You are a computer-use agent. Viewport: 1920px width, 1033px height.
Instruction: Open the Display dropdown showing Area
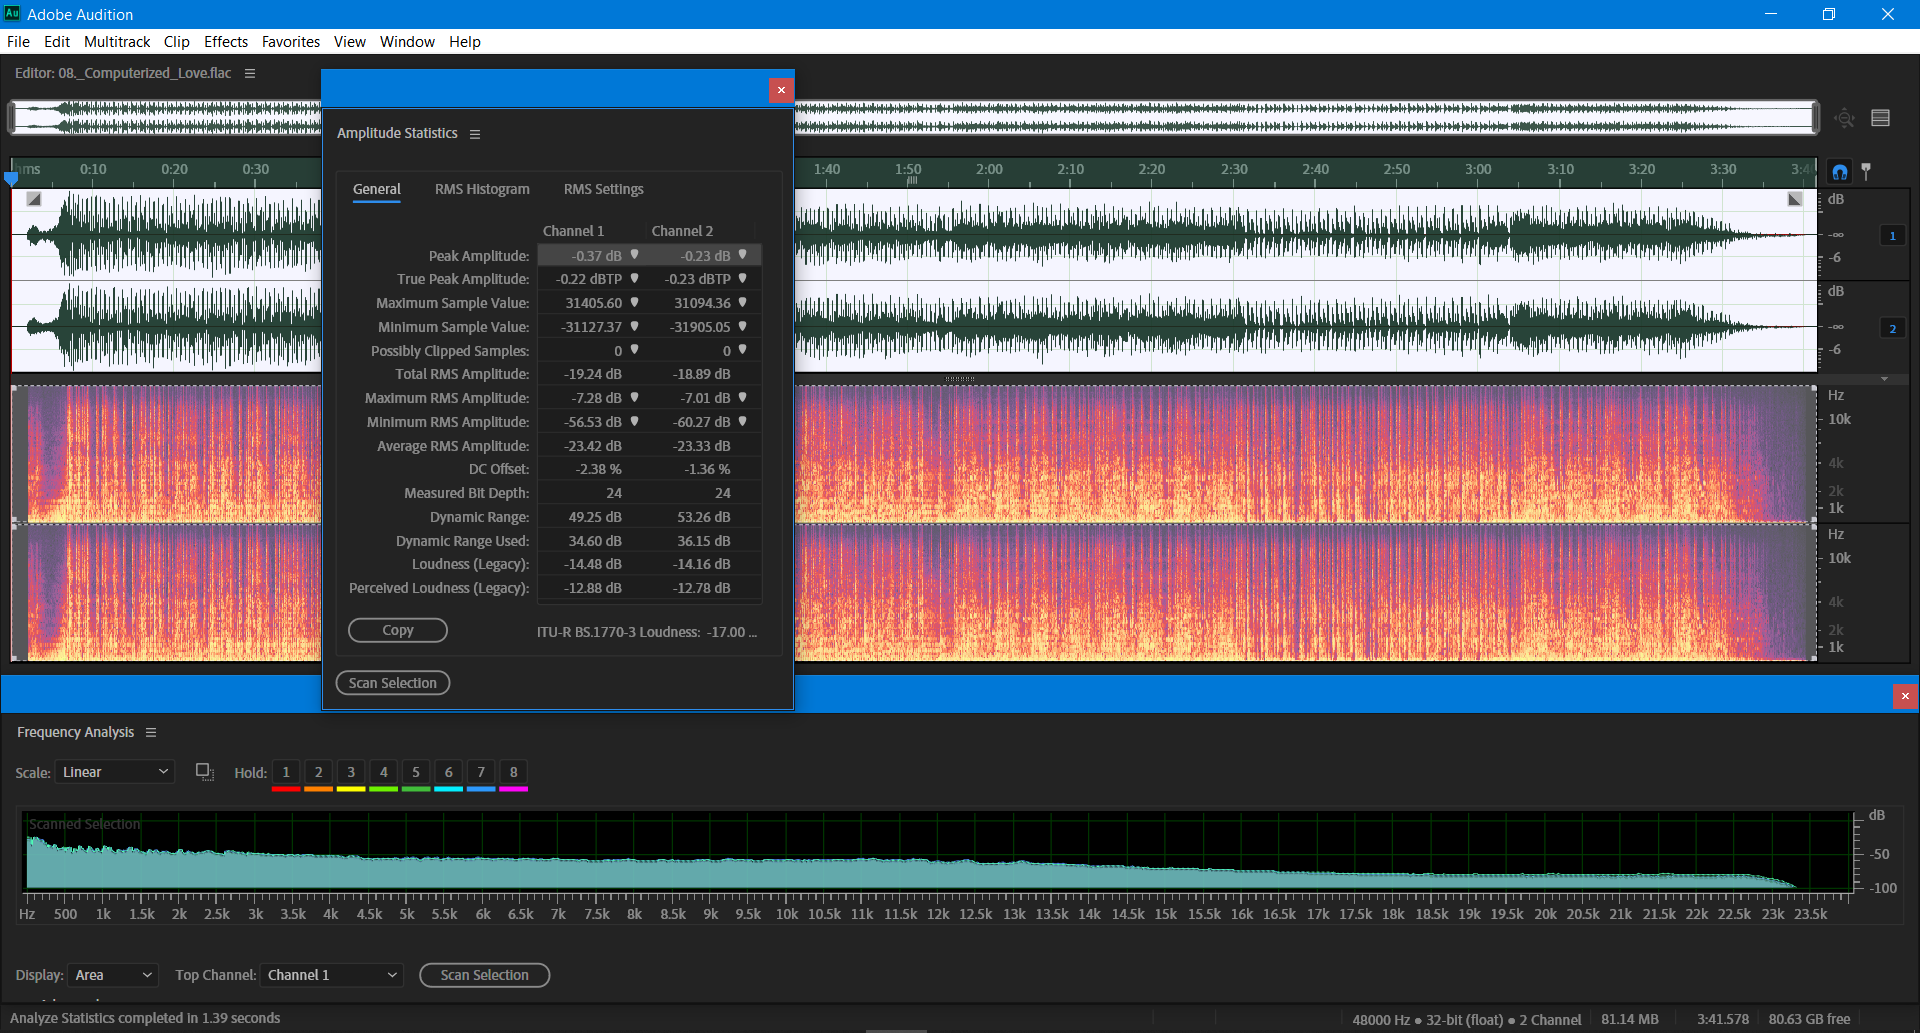(112, 975)
